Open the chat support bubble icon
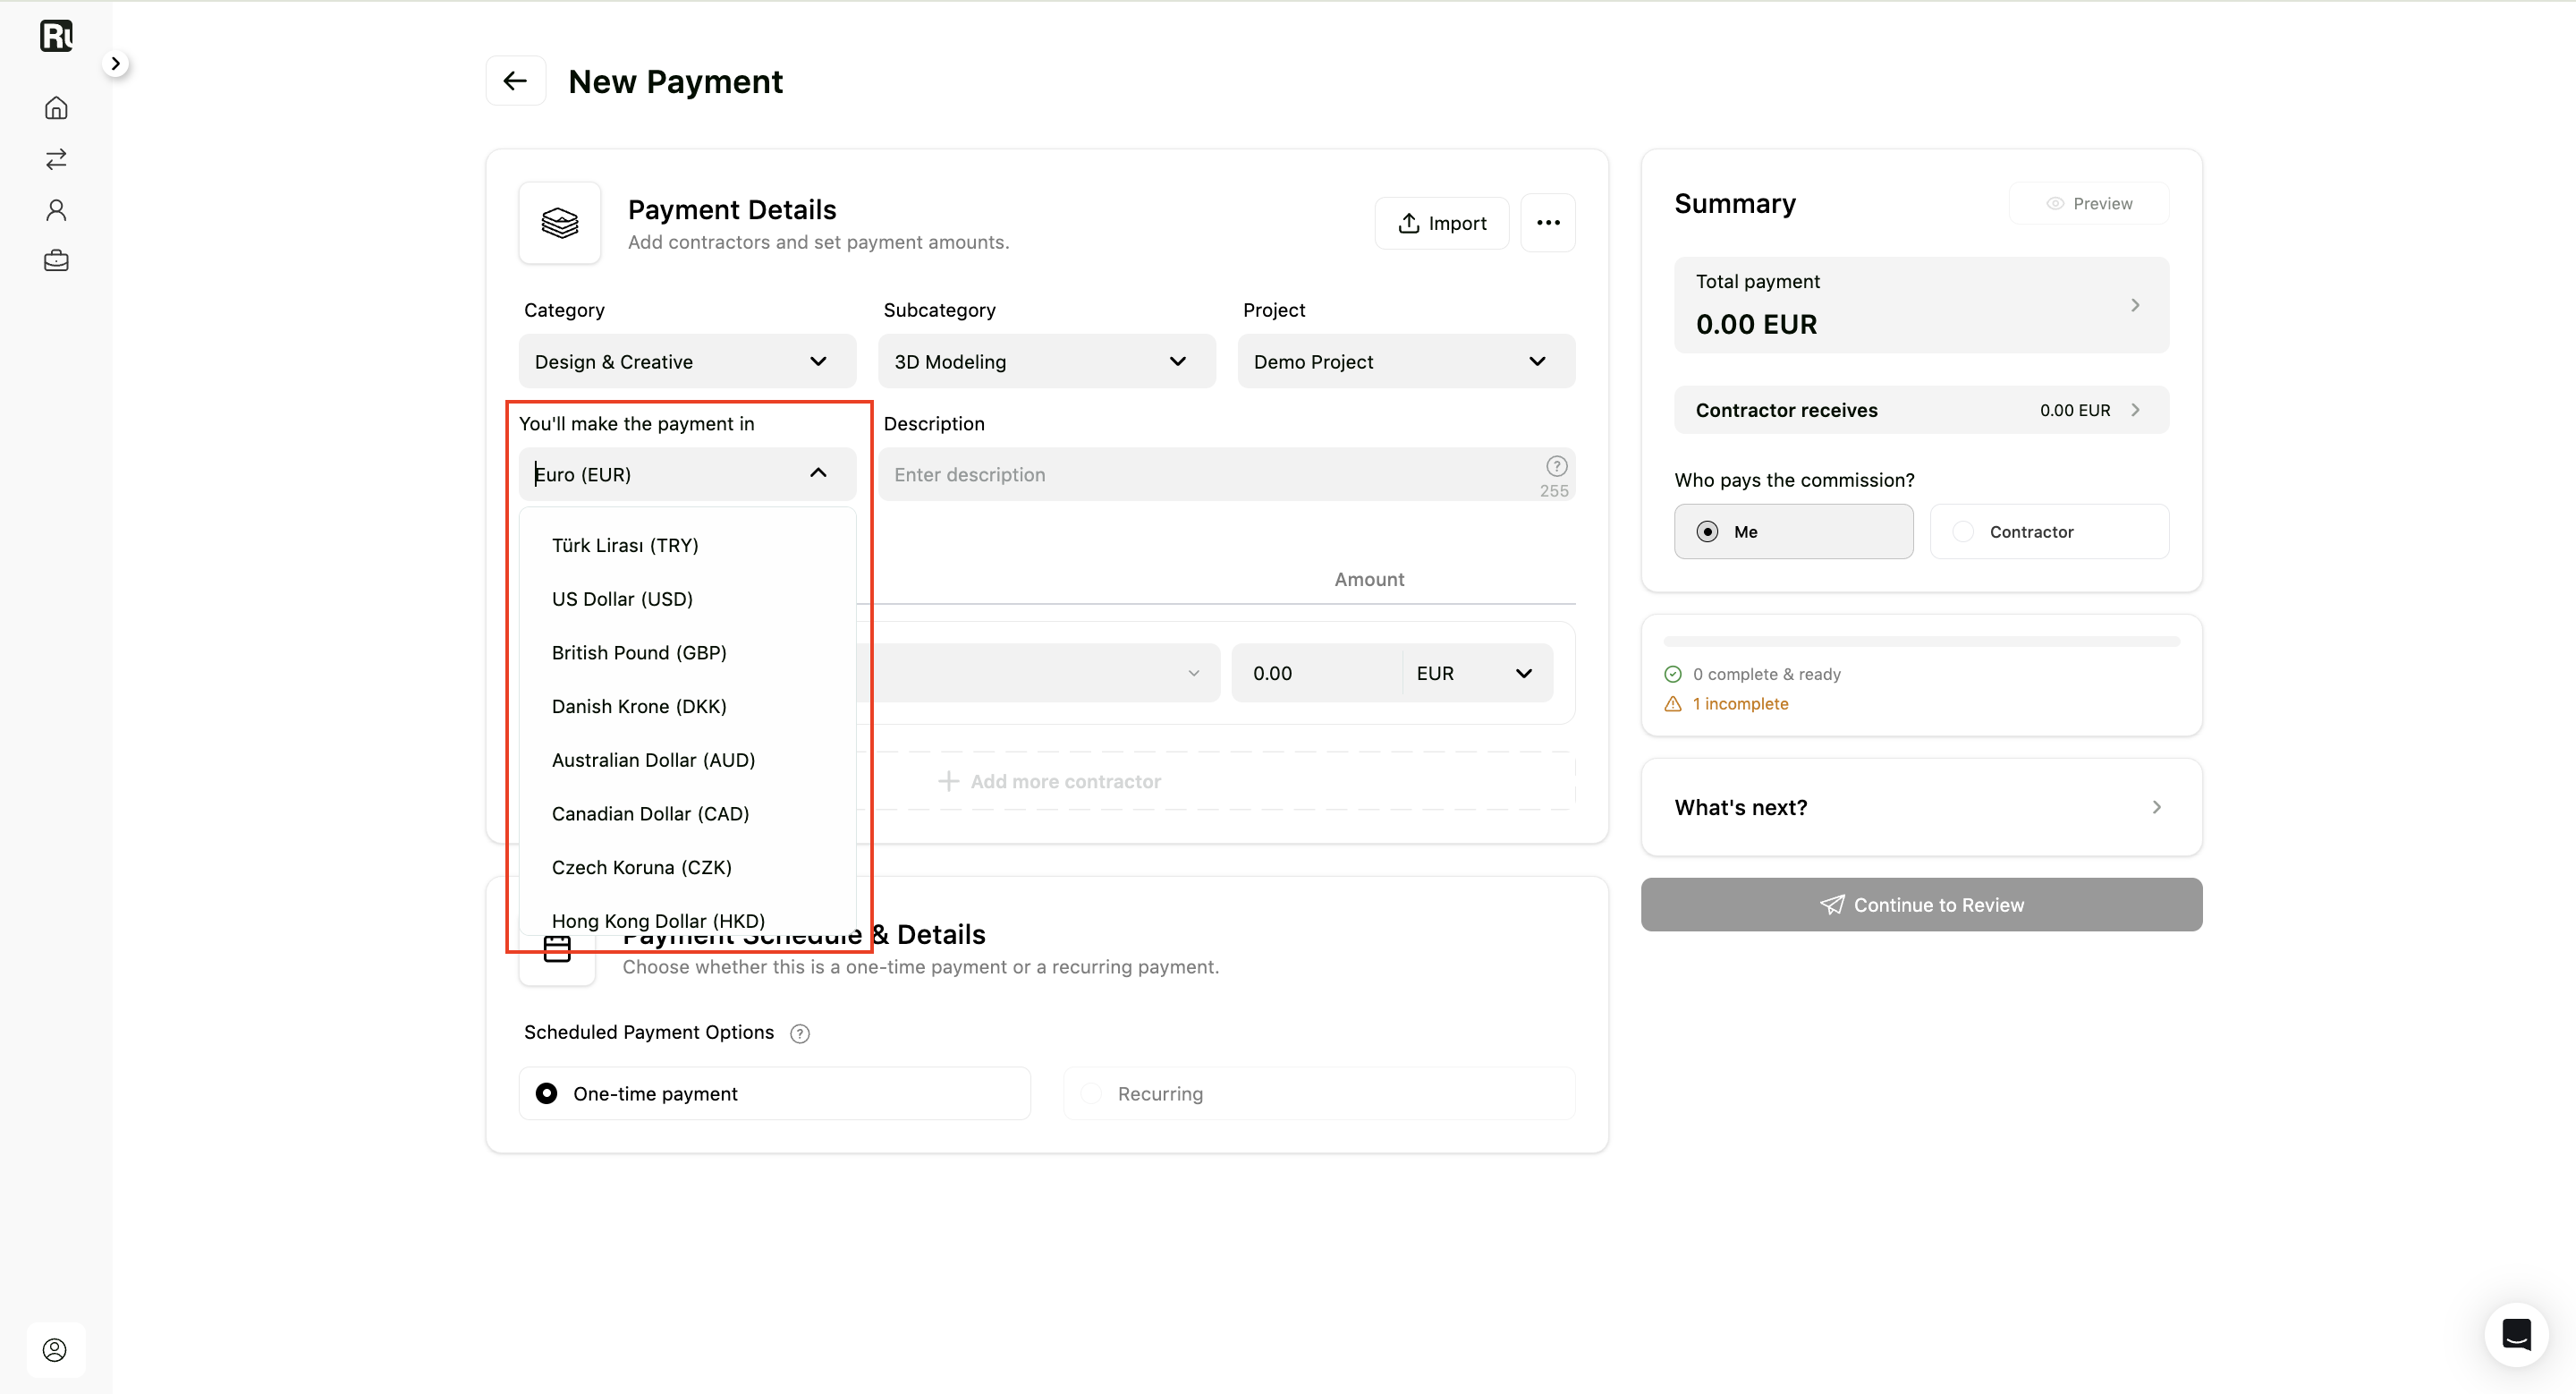2576x1394 pixels. tap(2515, 1334)
